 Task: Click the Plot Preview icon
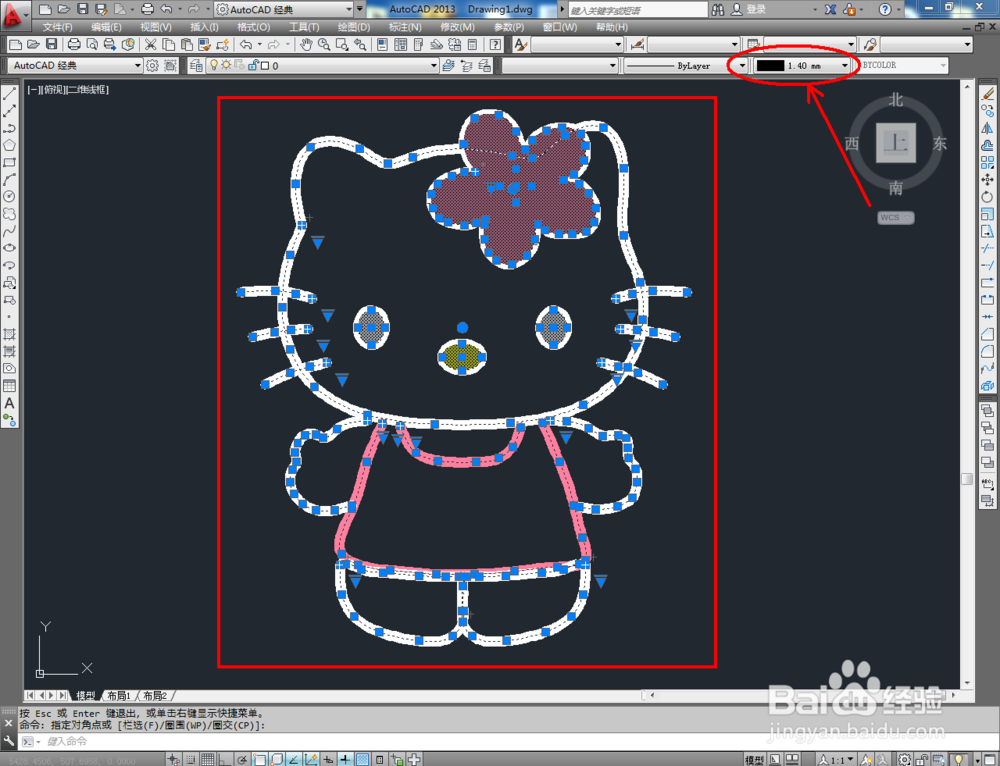tap(92, 44)
